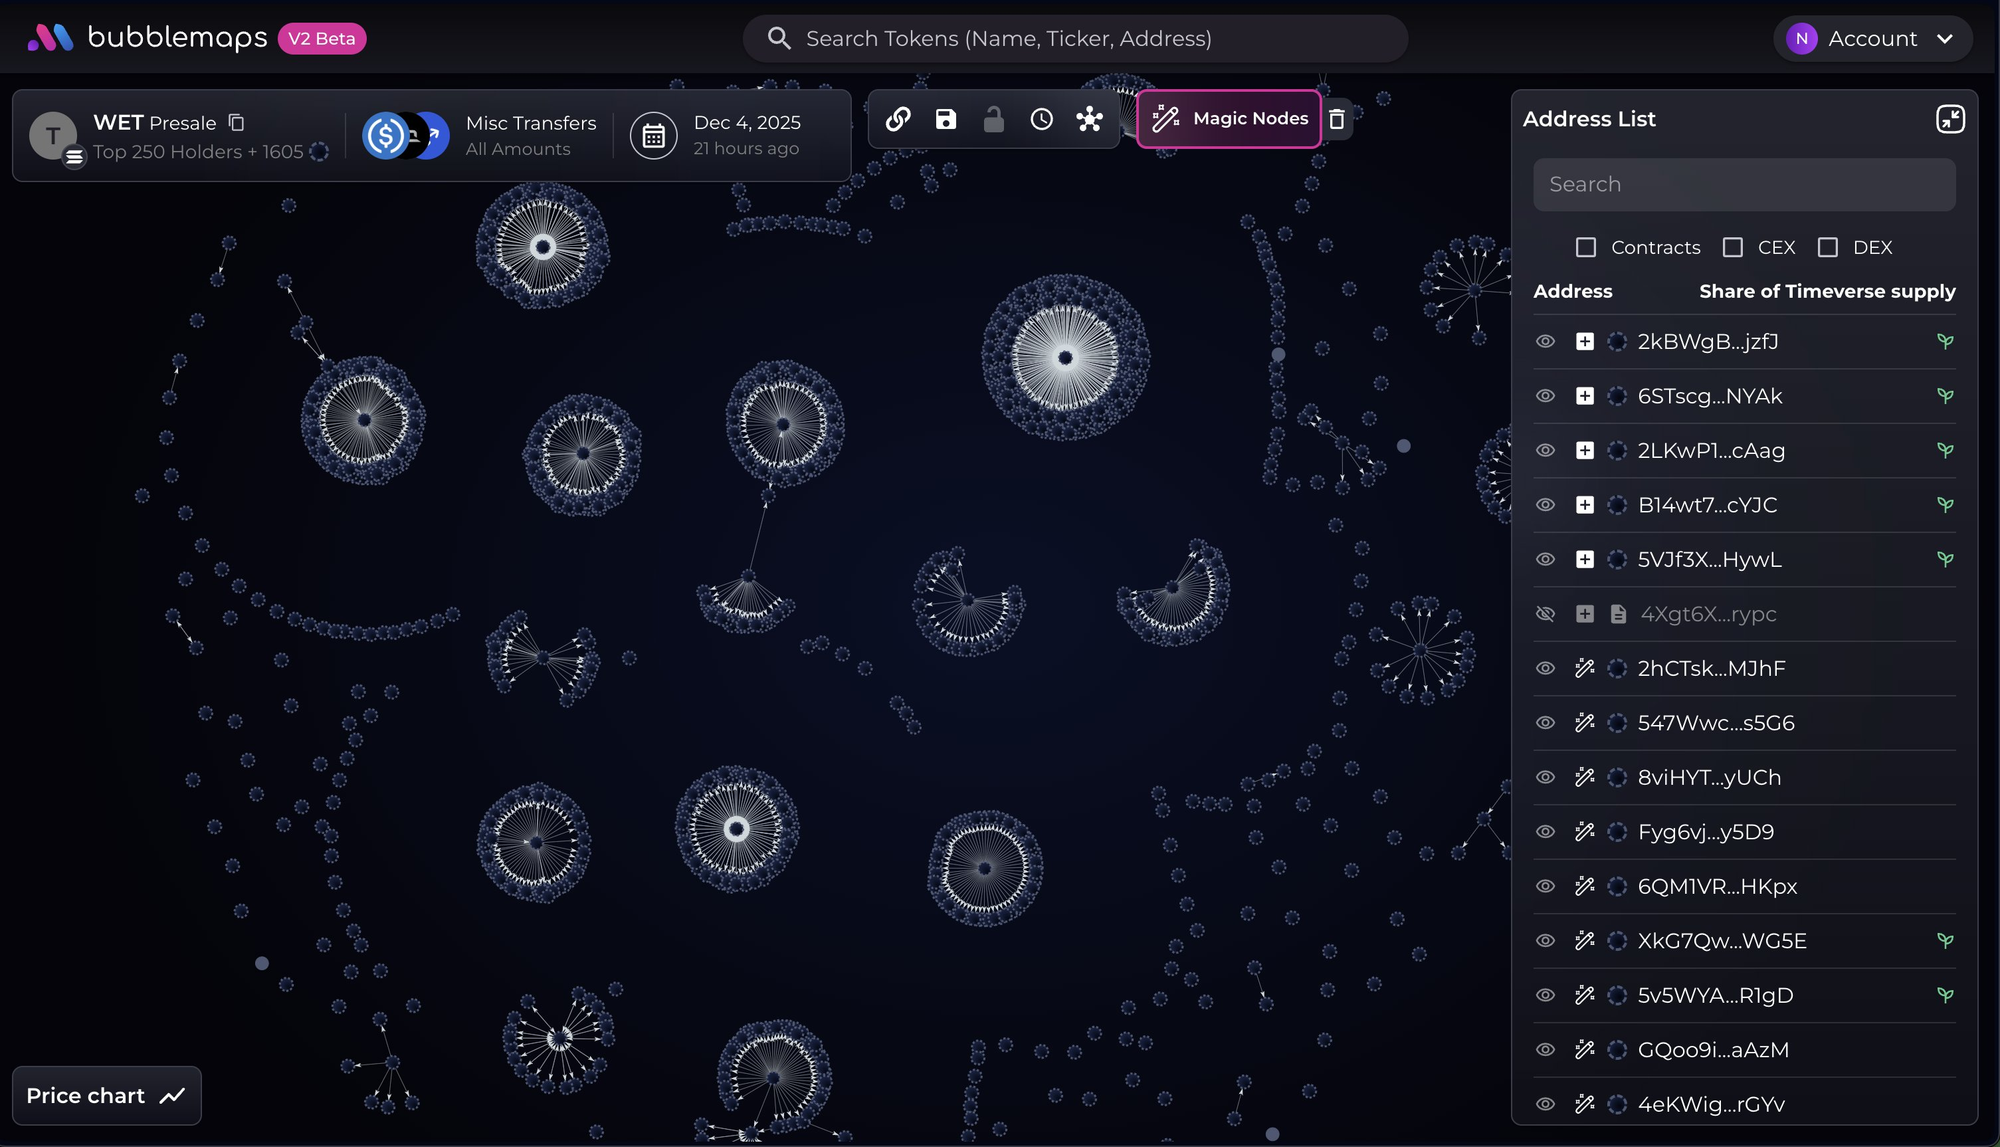Viewport: 2000px width, 1147px height.
Task: Expand the B14wt7...cYJC address node
Action: coord(1585,505)
